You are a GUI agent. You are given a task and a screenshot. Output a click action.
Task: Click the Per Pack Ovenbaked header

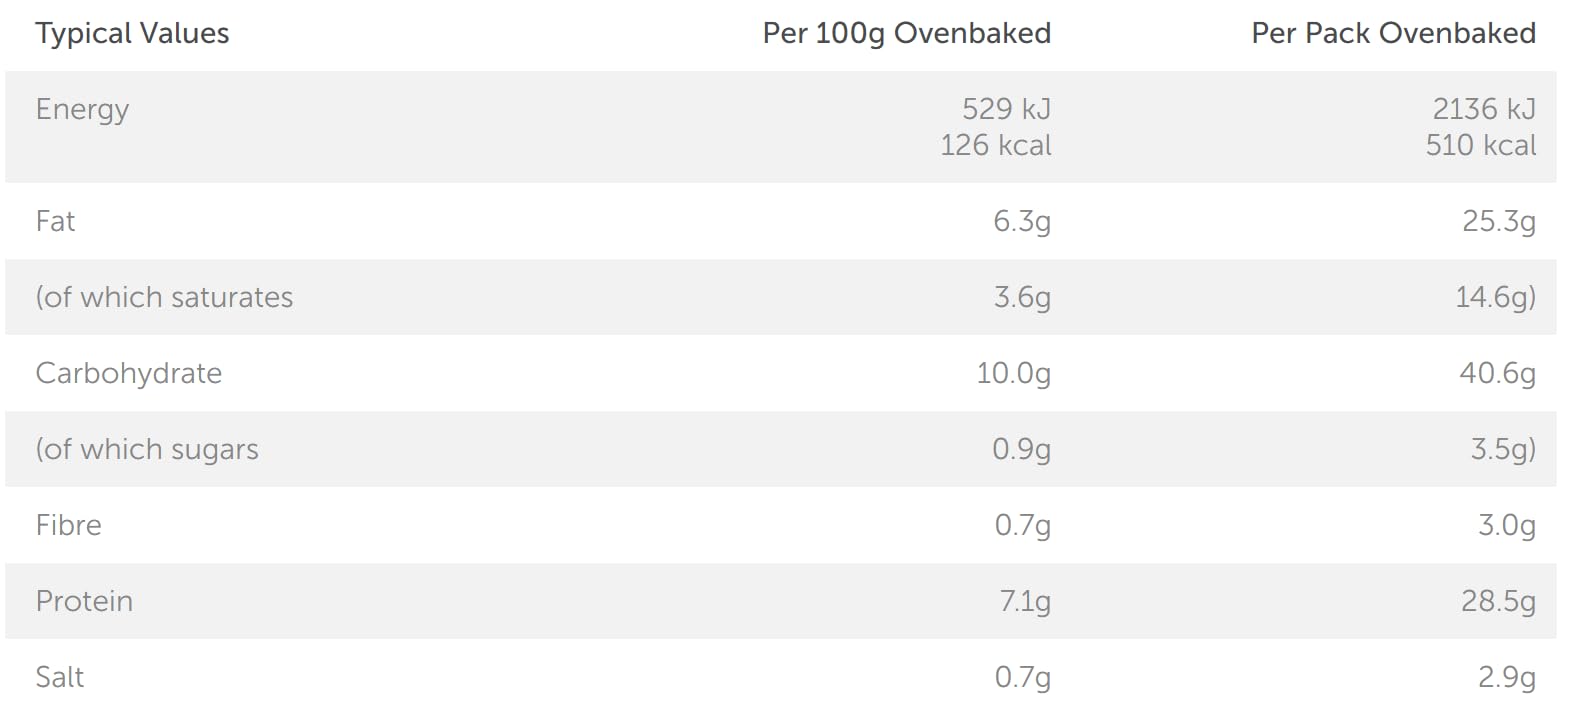[x=1393, y=34]
